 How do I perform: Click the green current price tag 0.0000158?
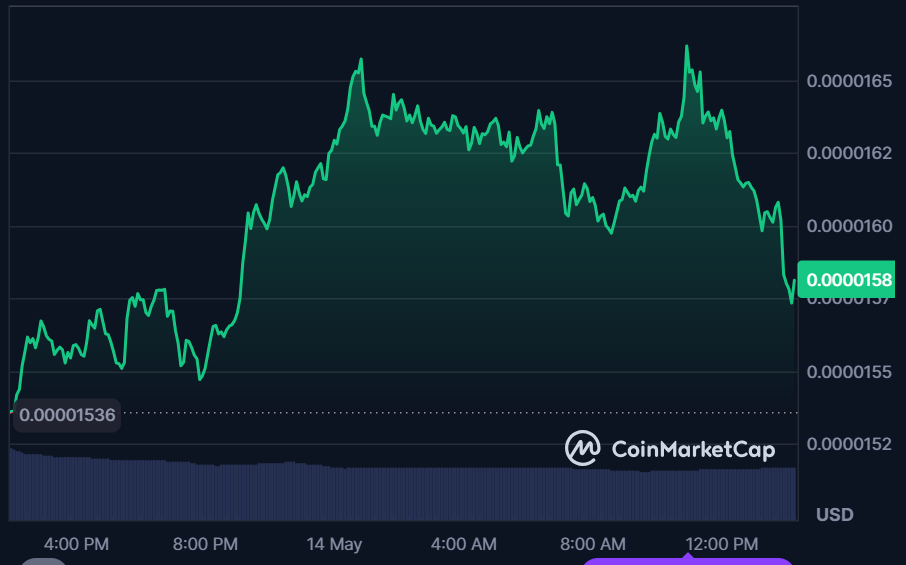pos(849,279)
